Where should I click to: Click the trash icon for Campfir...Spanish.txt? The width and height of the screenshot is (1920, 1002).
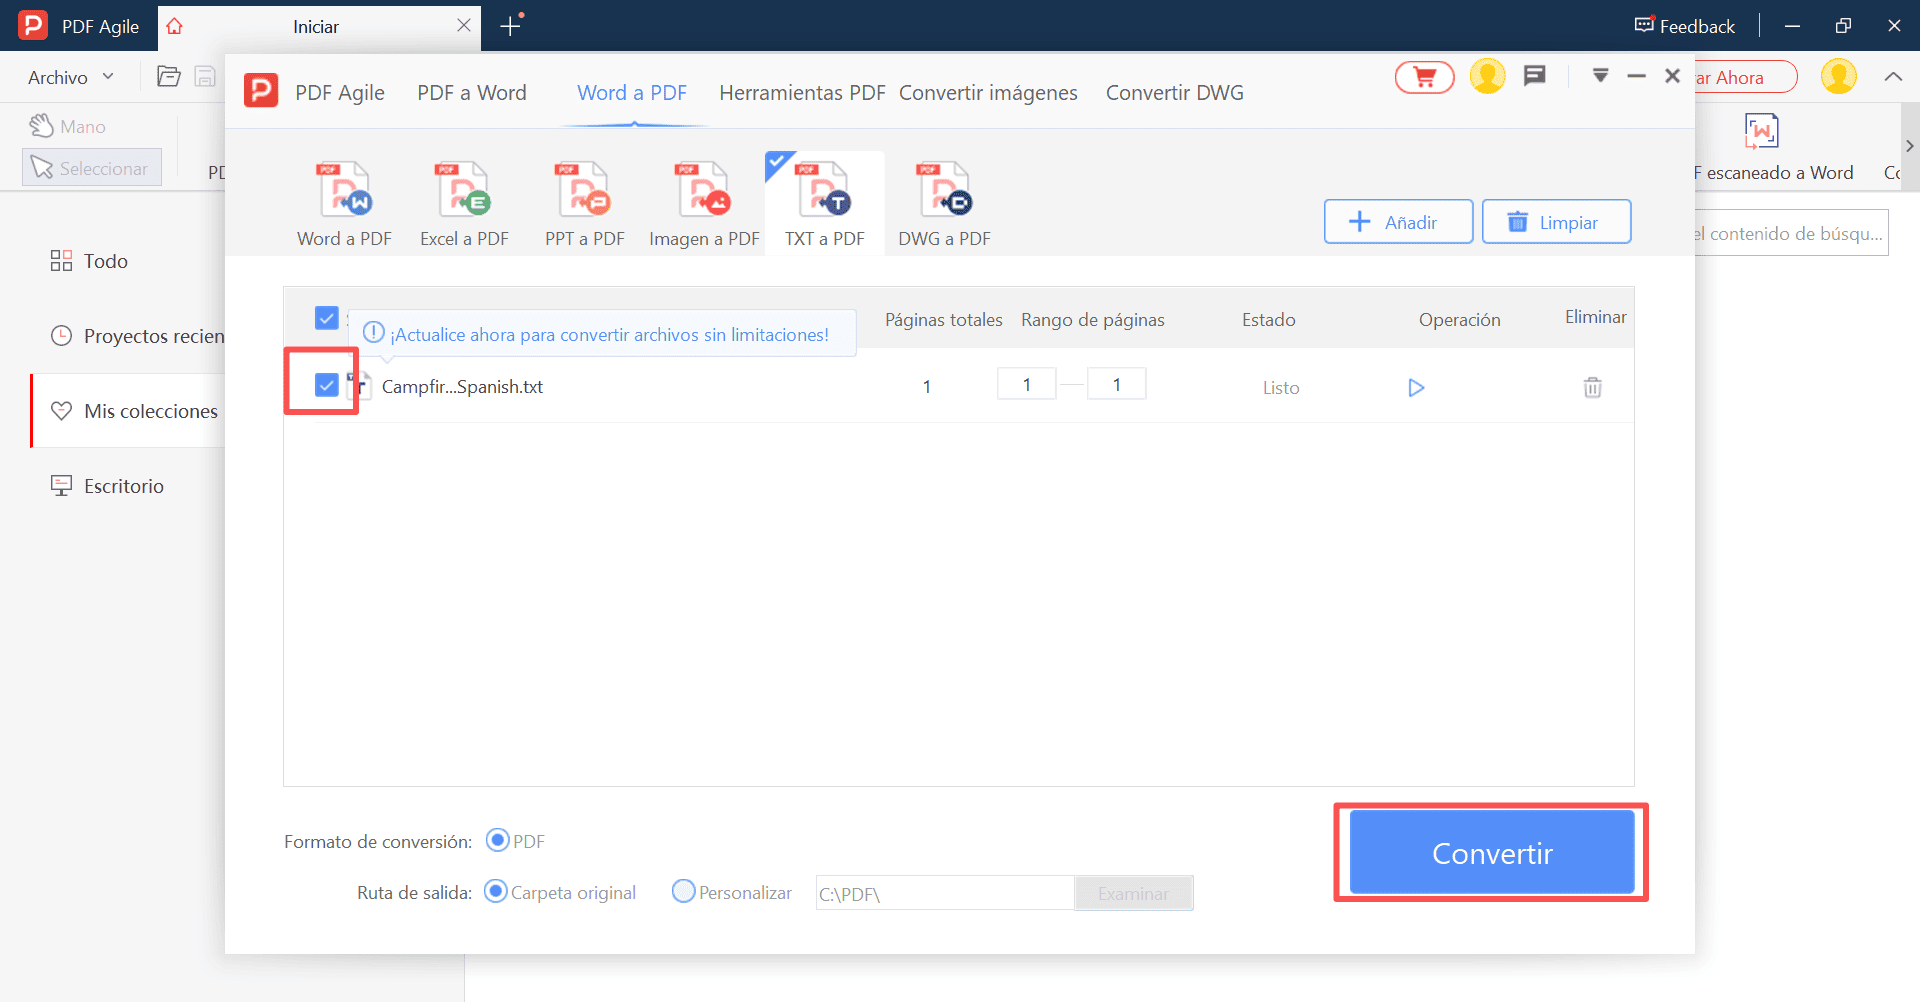click(x=1592, y=387)
